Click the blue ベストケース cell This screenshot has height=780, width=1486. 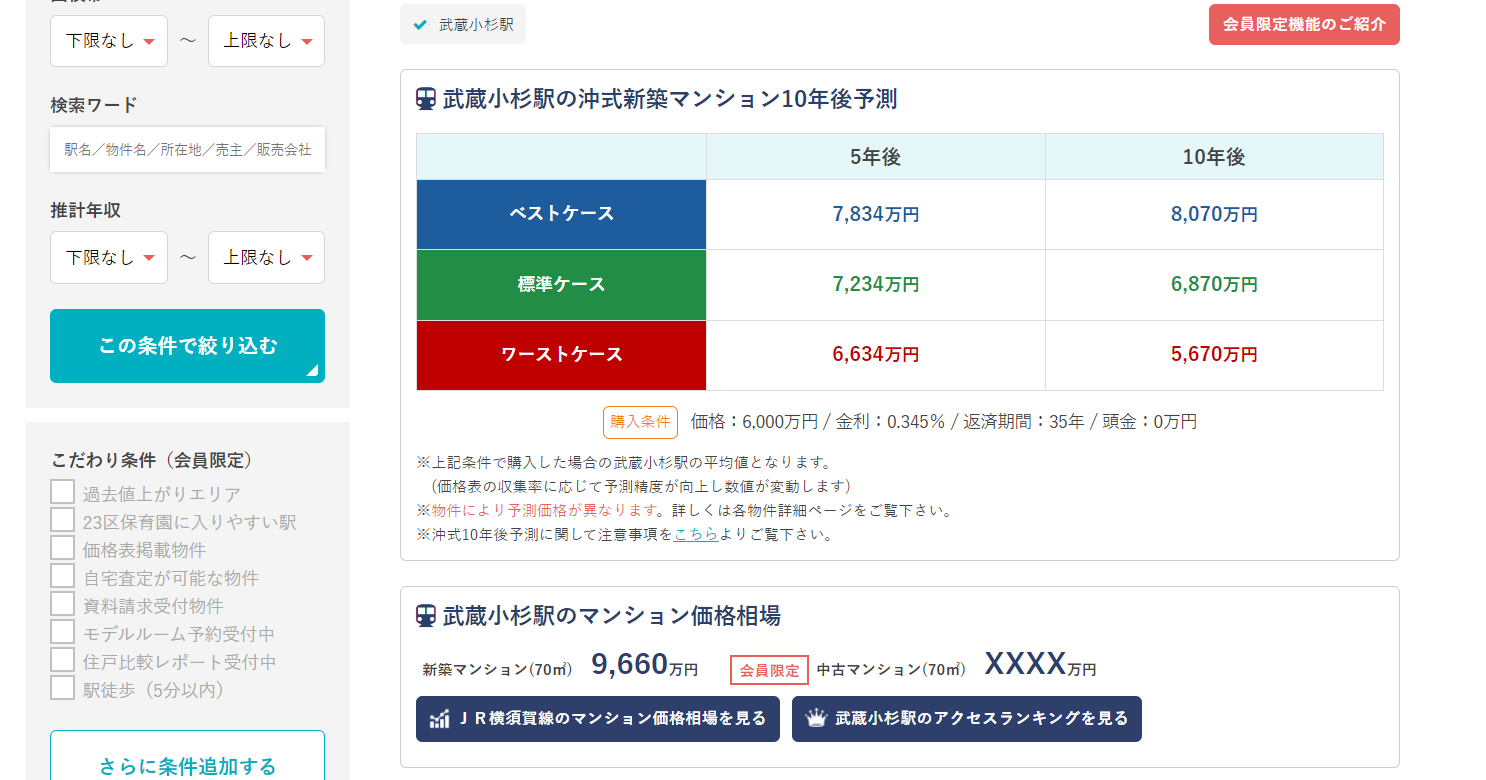(x=562, y=214)
